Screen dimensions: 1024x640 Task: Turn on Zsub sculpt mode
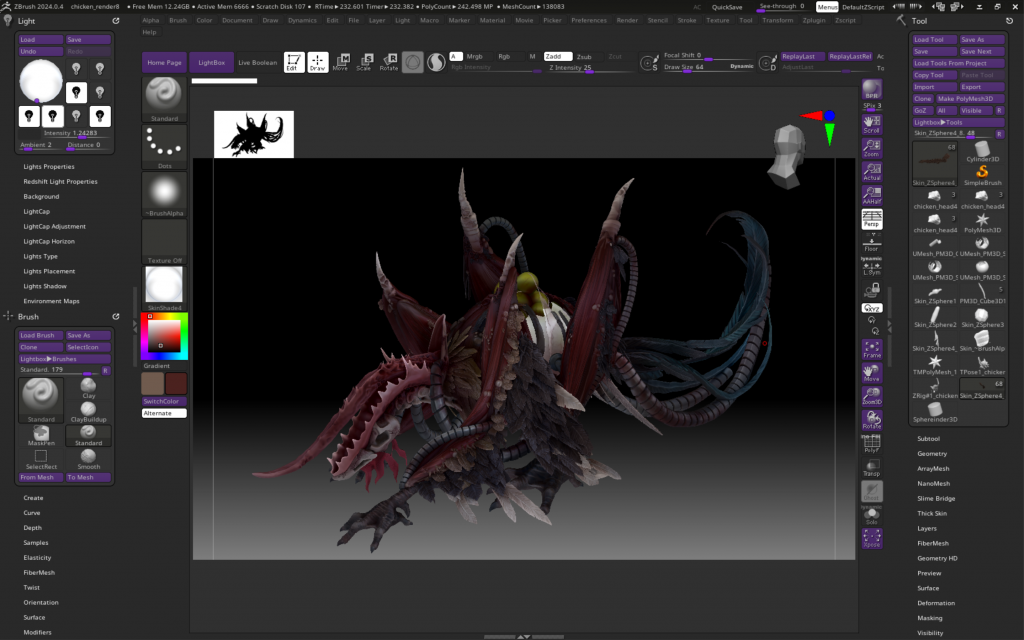pos(584,56)
